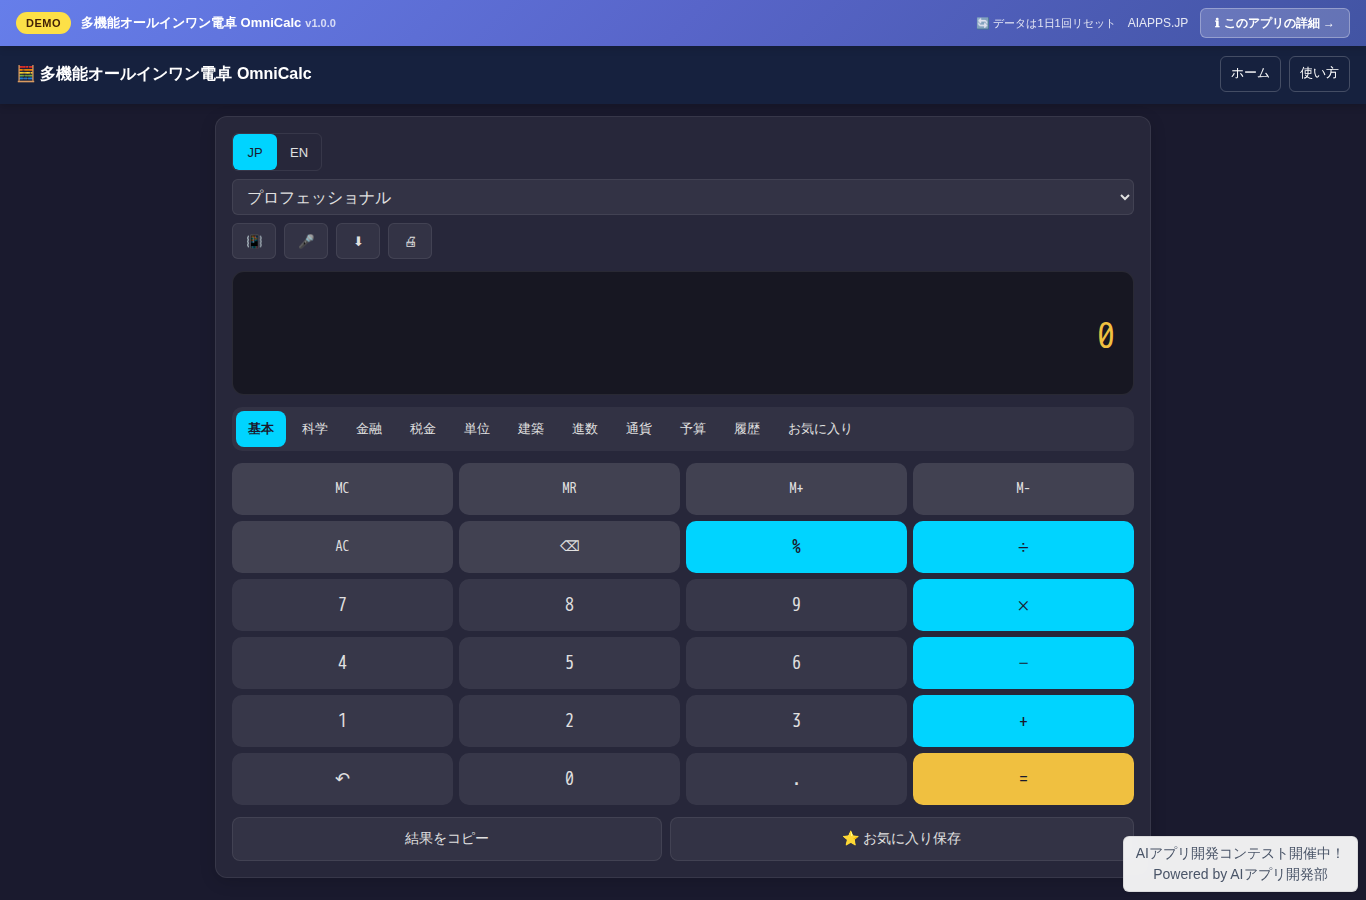Click the percent operator key
Viewport: 1366px width, 900px height.
pos(796,547)
